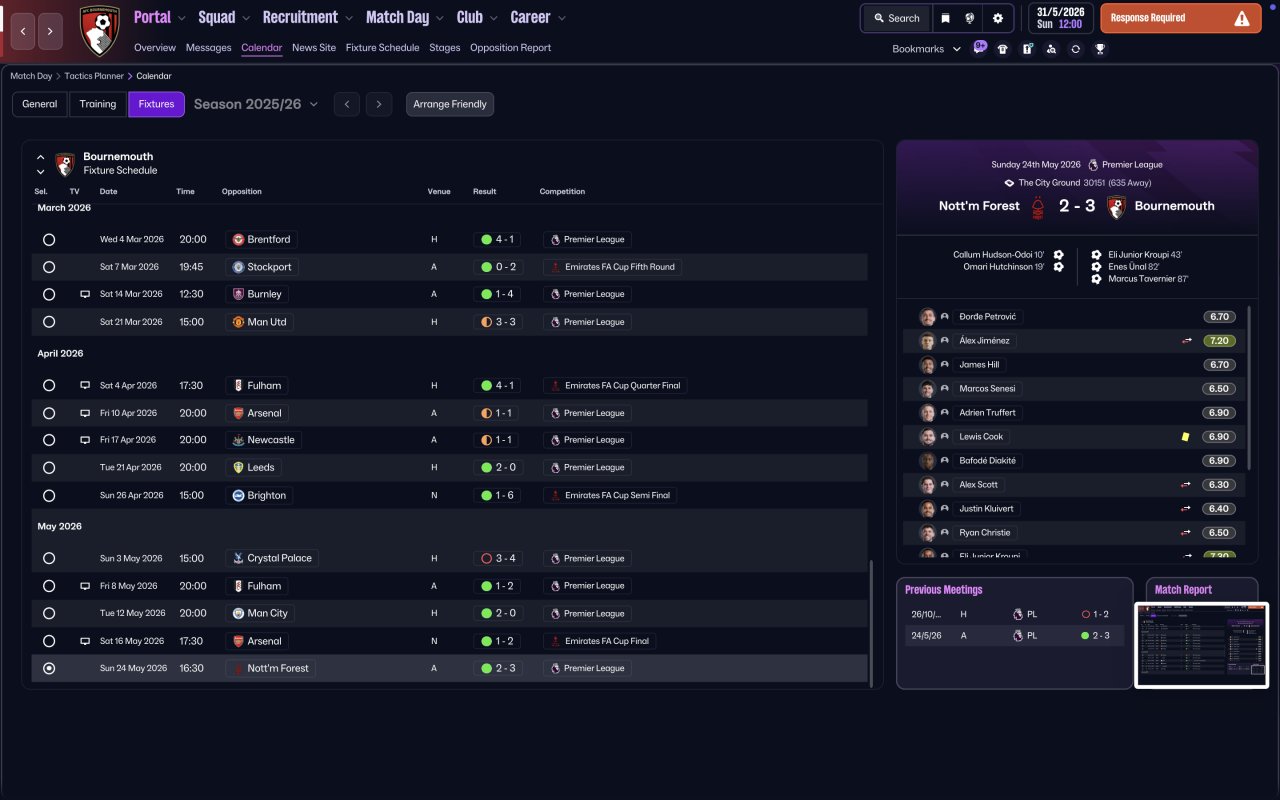
Task: Open the Season 2025/26 dropdown
Action: 256,104
